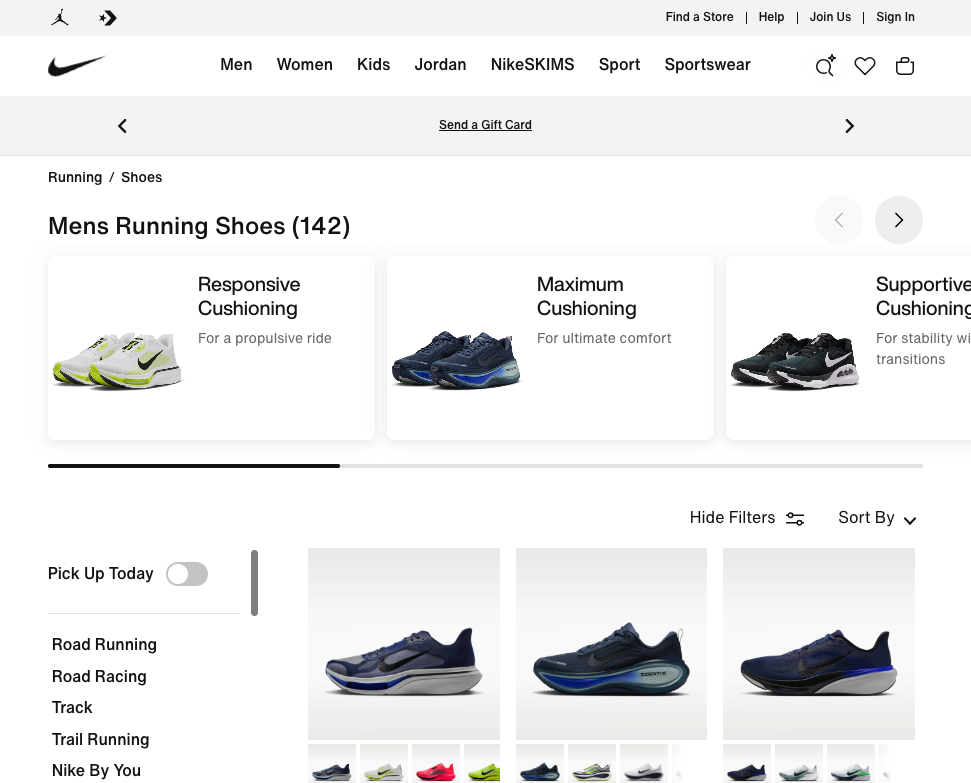Open the Women menu
971x783 pixels.
(x=305, y=64)
